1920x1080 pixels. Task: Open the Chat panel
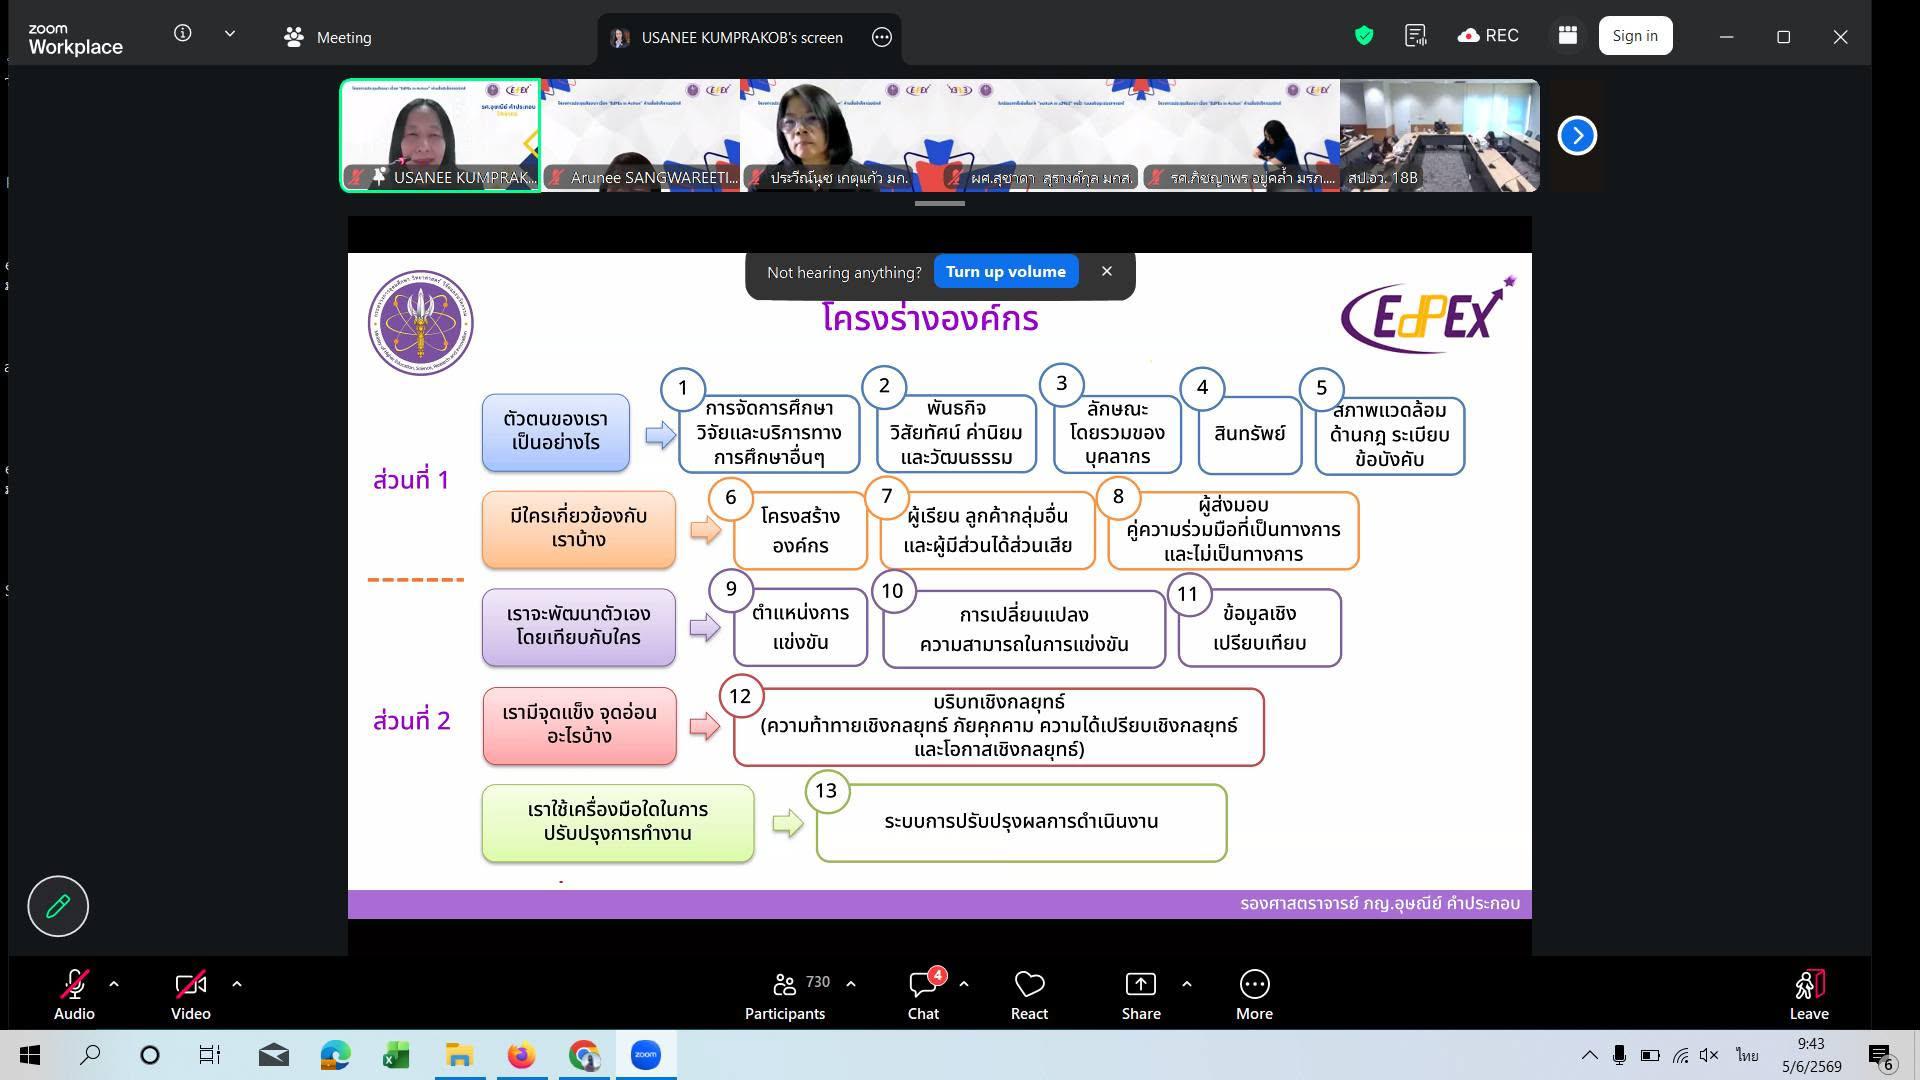pos(923,995)
